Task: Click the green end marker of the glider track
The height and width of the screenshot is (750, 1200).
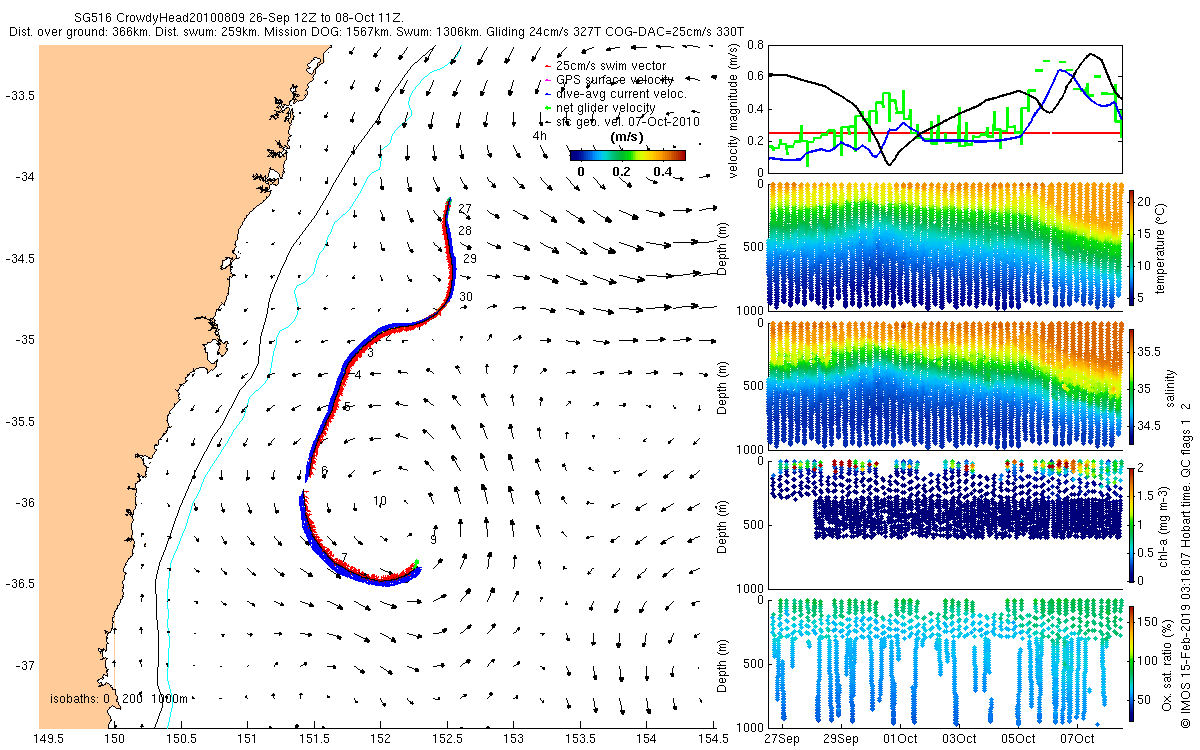Action: click(x=416, y=563)
